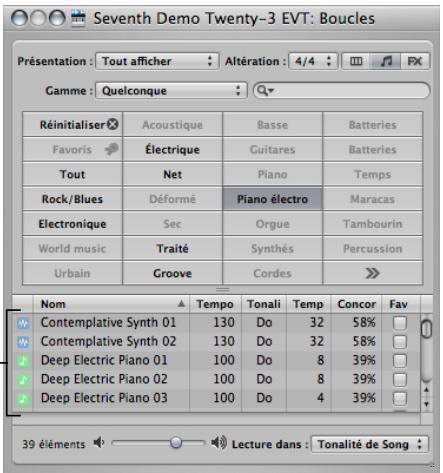Click inside the loop search field
Image resolution: width=443 pixels, height=473 pixels.
tap(341, 90)
